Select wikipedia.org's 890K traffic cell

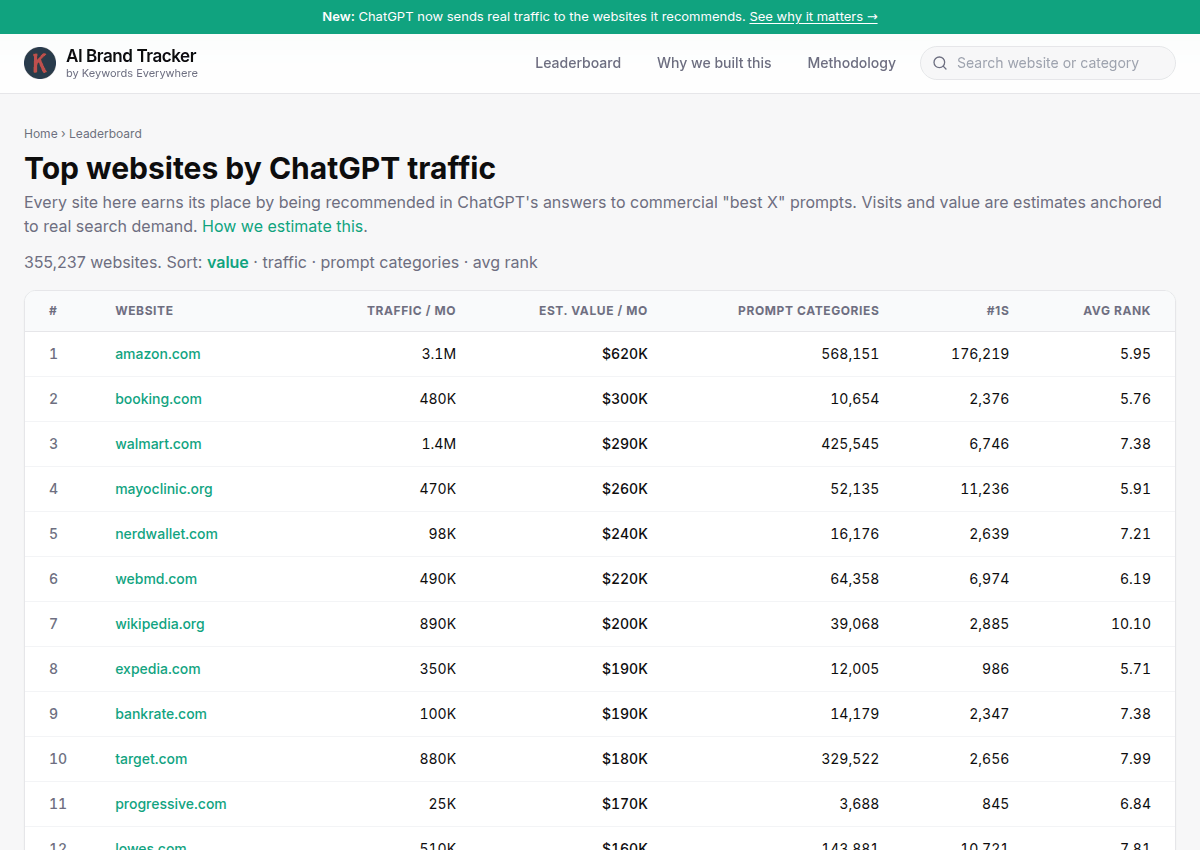(438, 624)
